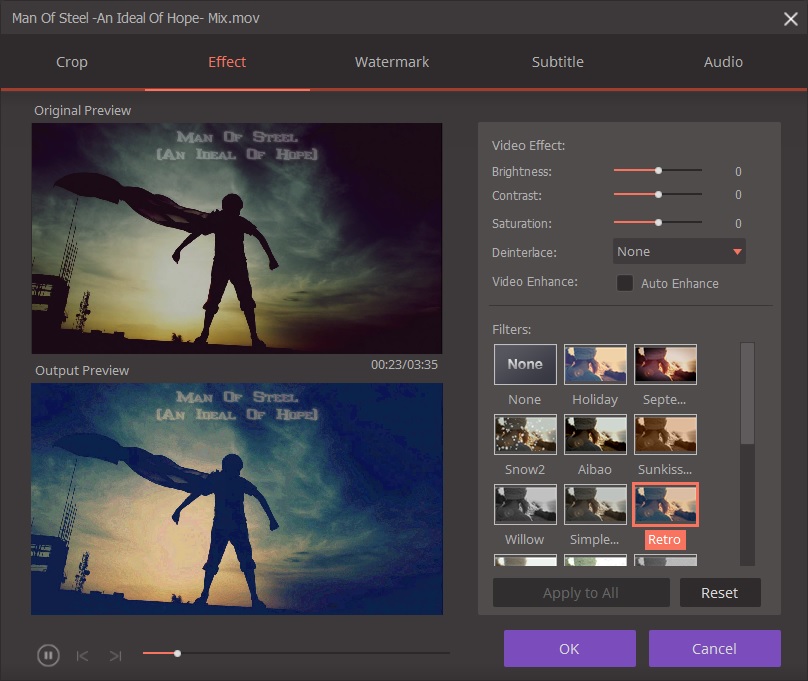Screen dimensions: 808x681
Task: Switch to the Audio tab
Action: [723, 62]
